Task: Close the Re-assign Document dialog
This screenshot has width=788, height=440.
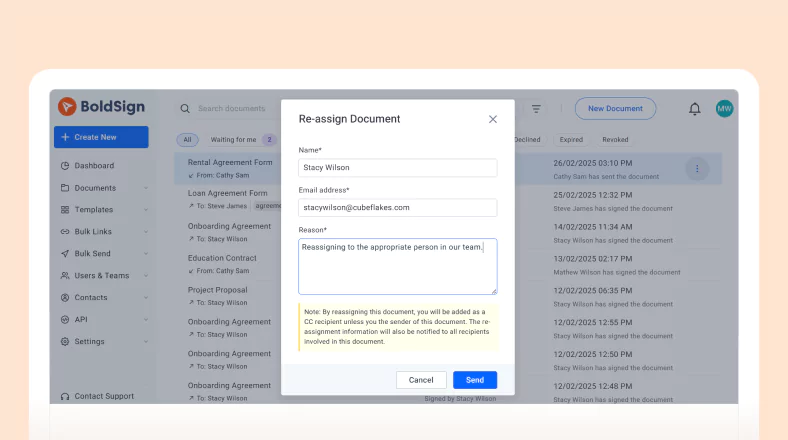Action: pos(492,119)
